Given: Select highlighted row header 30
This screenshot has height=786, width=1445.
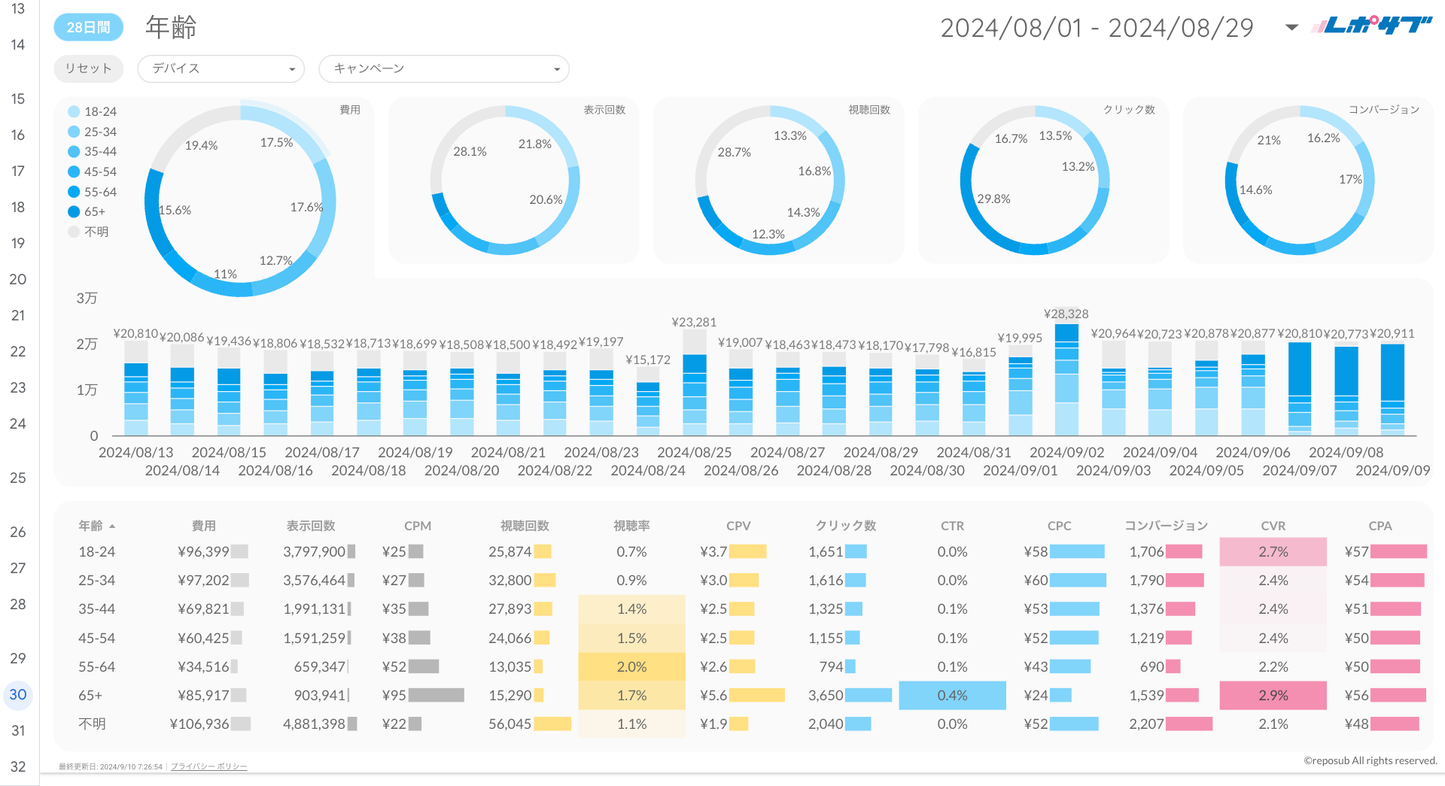Looking at the screenshot, I should (18, 695).
